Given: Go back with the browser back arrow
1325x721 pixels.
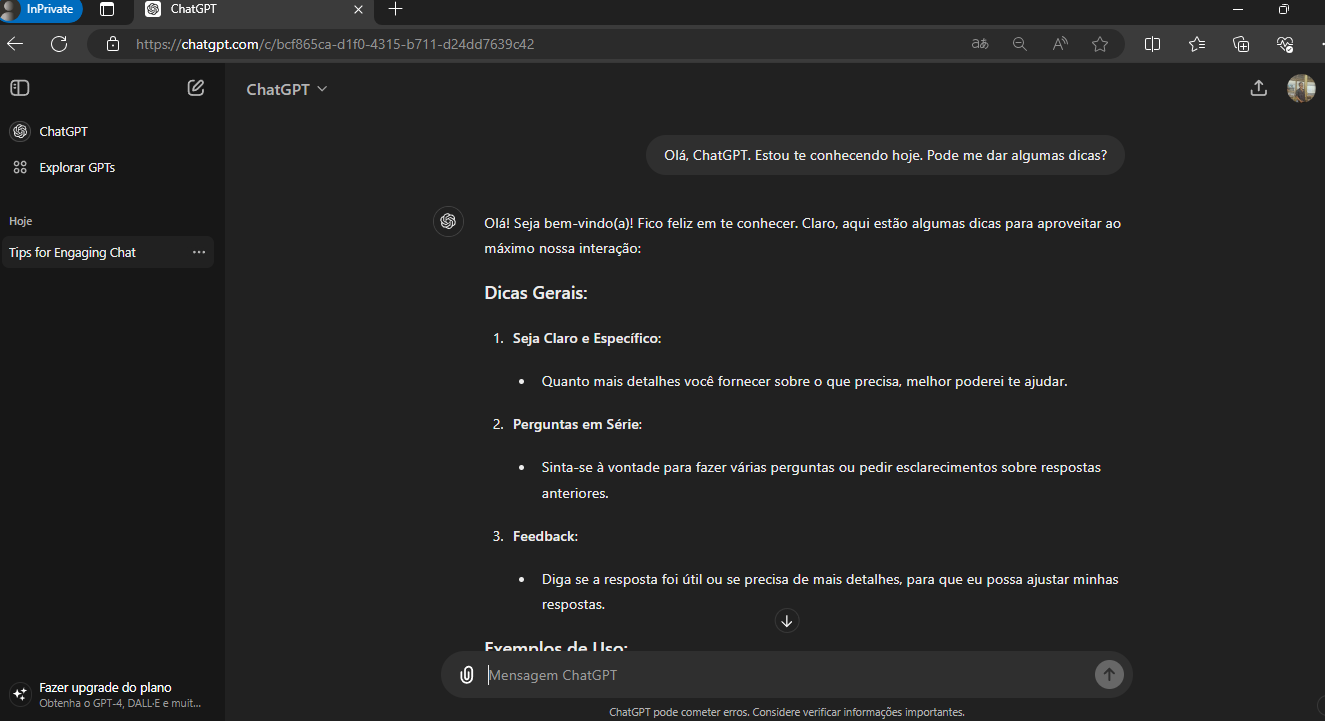Looking at the screenshot, I should (x=16, y=44).
